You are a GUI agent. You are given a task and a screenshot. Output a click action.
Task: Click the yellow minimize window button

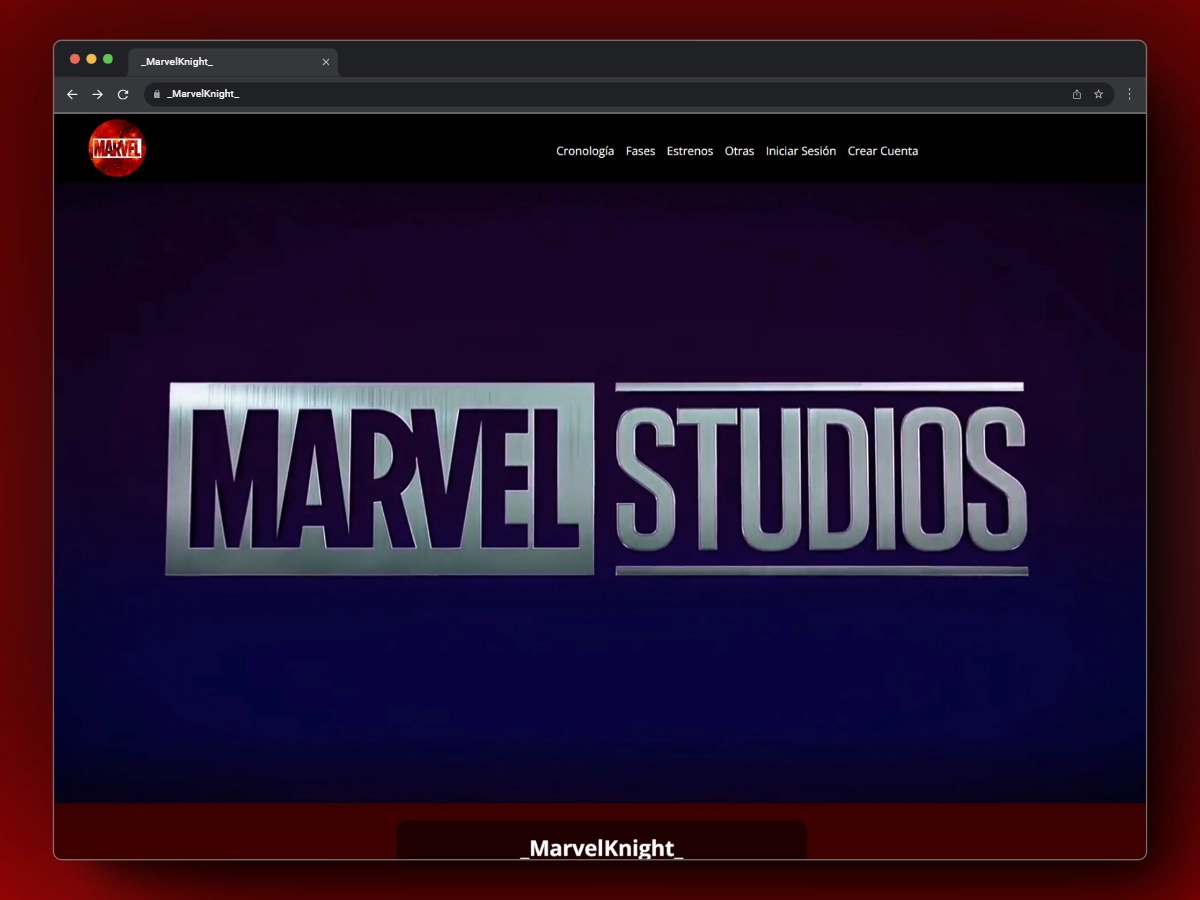coord(91,59)
